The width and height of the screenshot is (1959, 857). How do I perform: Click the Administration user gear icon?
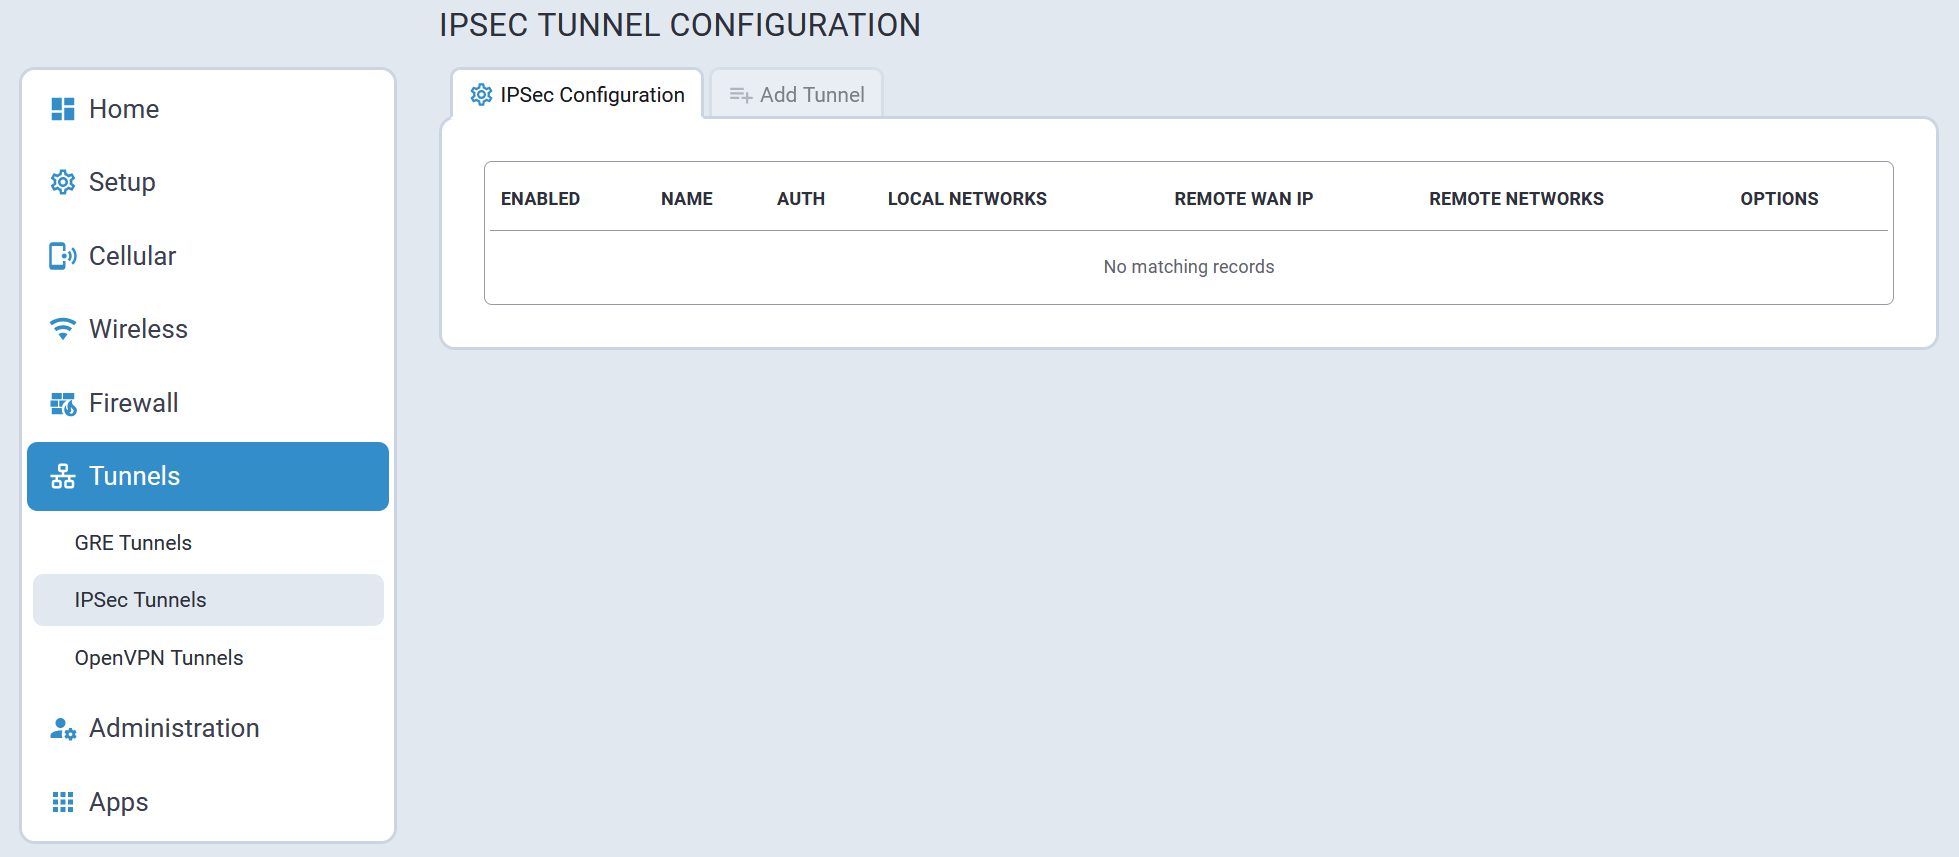(63, 729)
